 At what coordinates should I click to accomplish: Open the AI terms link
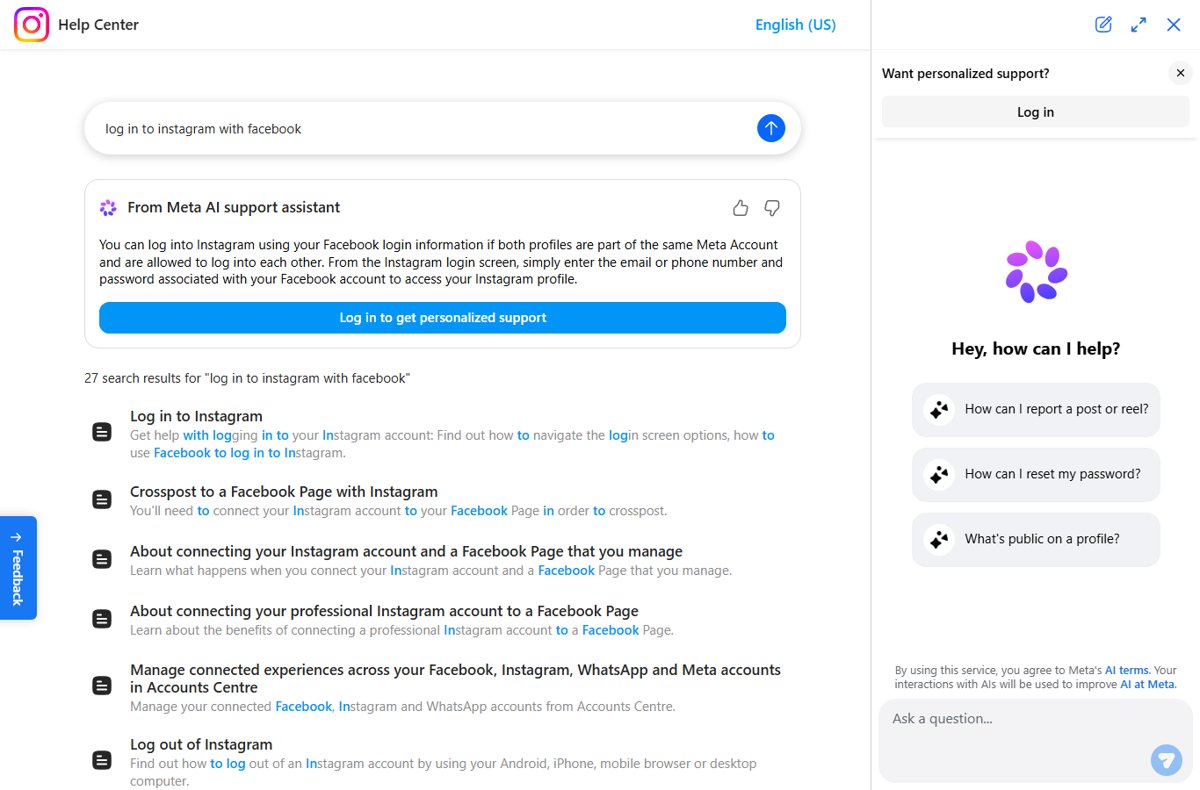point(1126,670)
